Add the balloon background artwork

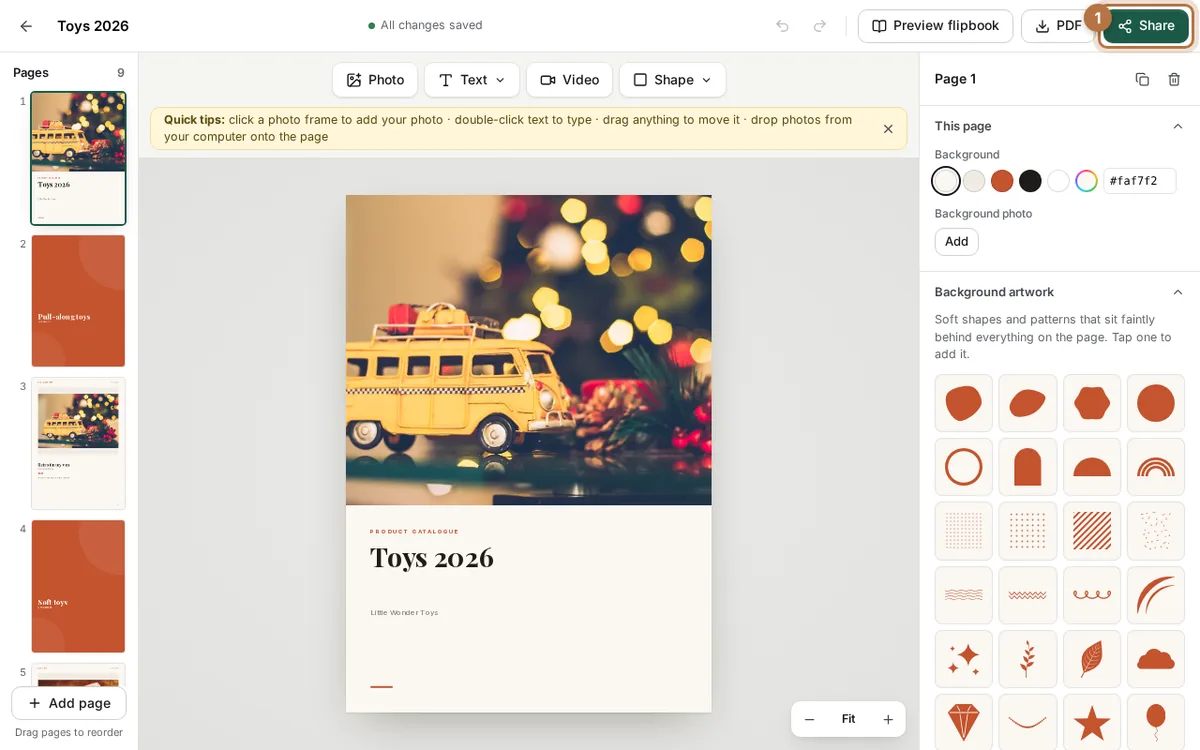tap(1156, 722)
